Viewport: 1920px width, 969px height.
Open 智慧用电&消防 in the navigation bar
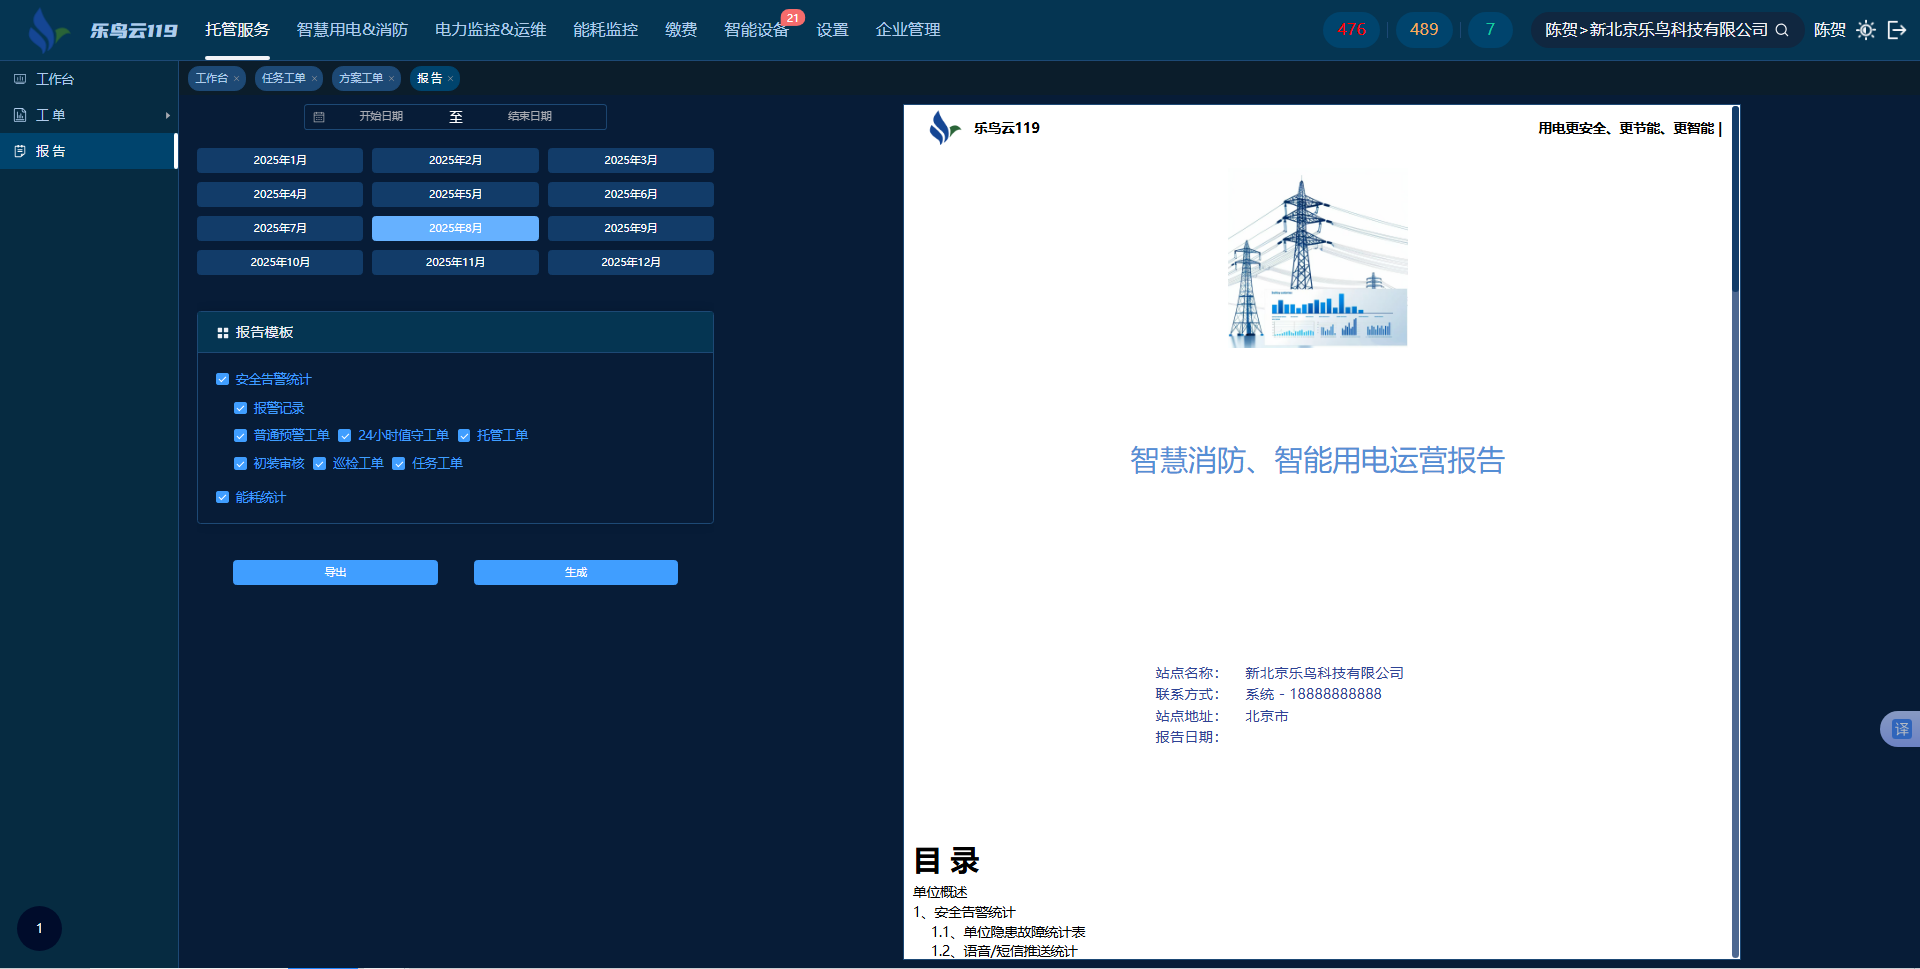tap(352, 30)
